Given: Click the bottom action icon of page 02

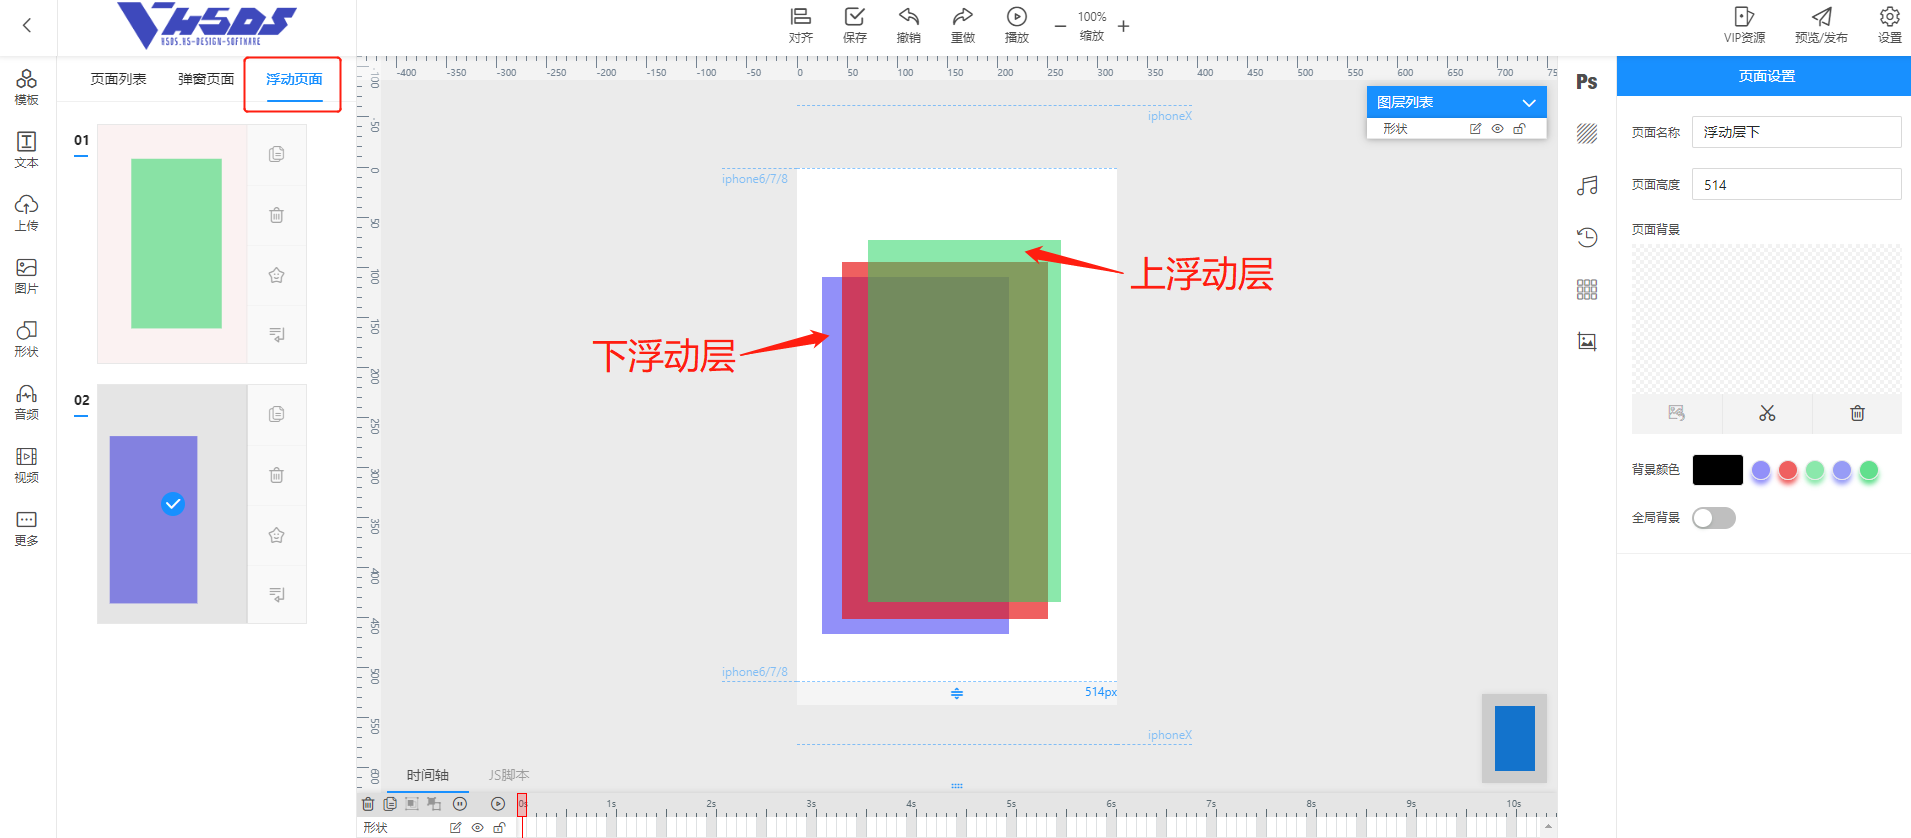Looking at the screenshot, I should pyautogui.click(x=277, y=594).
